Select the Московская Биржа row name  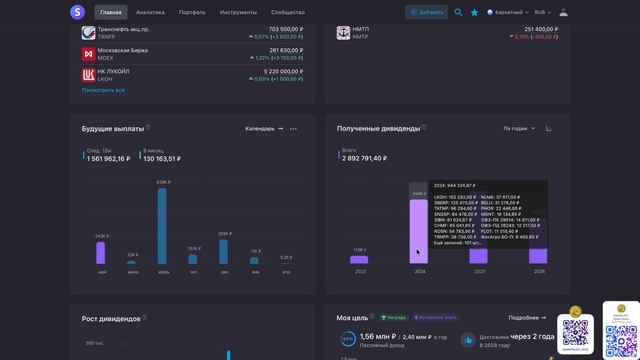point(122,50)
